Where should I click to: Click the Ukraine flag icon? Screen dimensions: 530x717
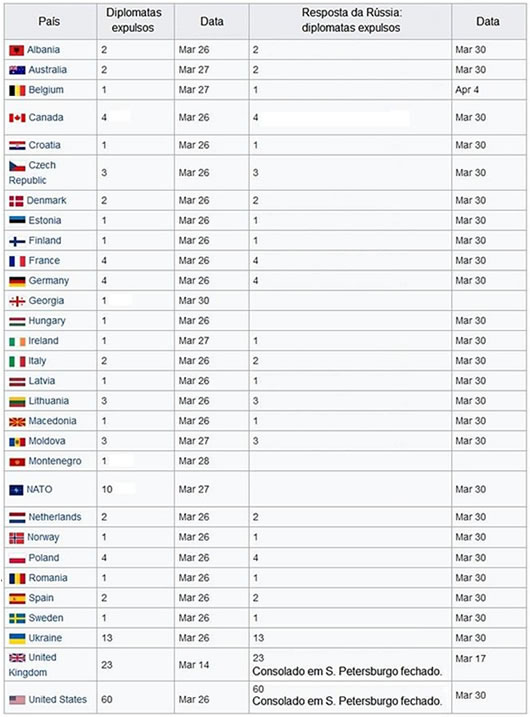(x=17, y=638)
